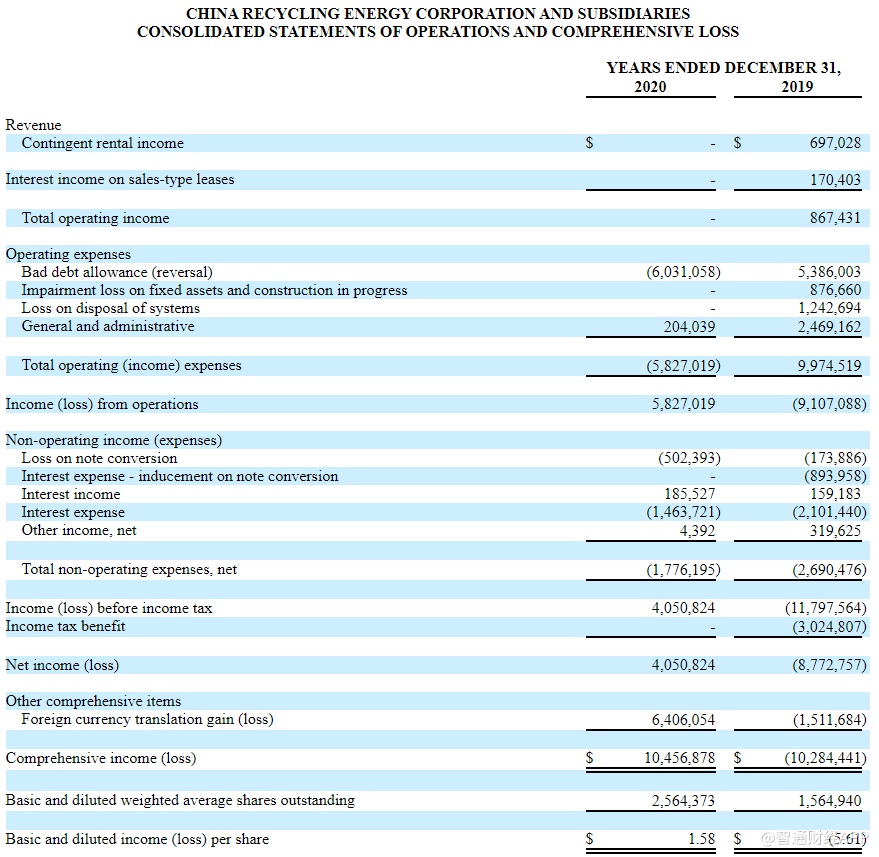The height and width of the screenshot is (857, 879).
Task: Select net loss value (8,772,757)
Action: pos(829,665)
